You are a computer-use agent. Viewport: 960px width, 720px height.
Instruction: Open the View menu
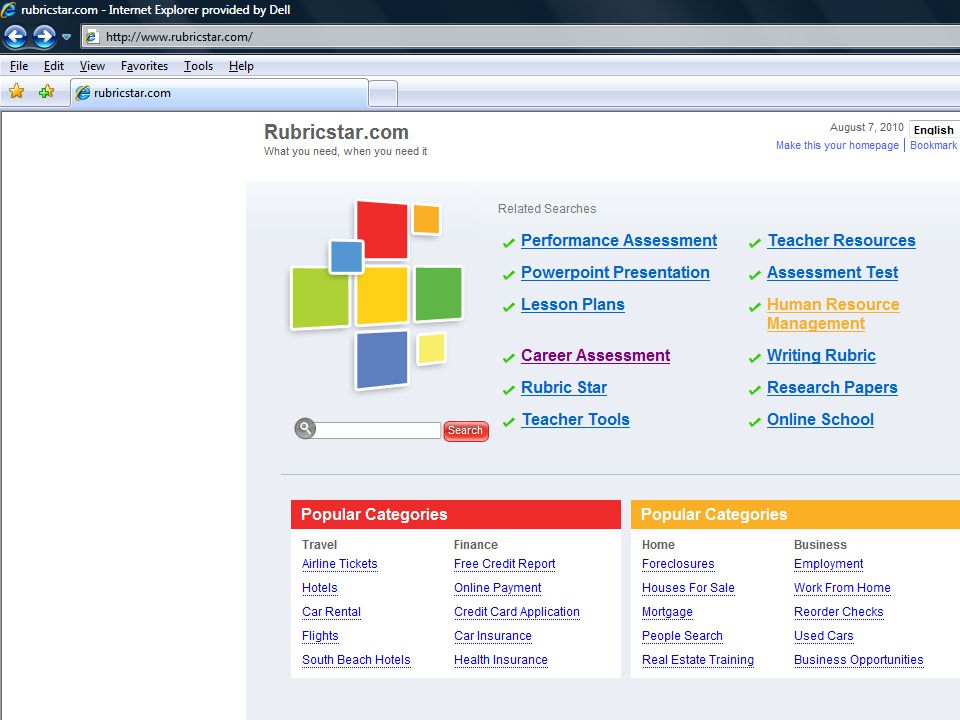[92, 66]
